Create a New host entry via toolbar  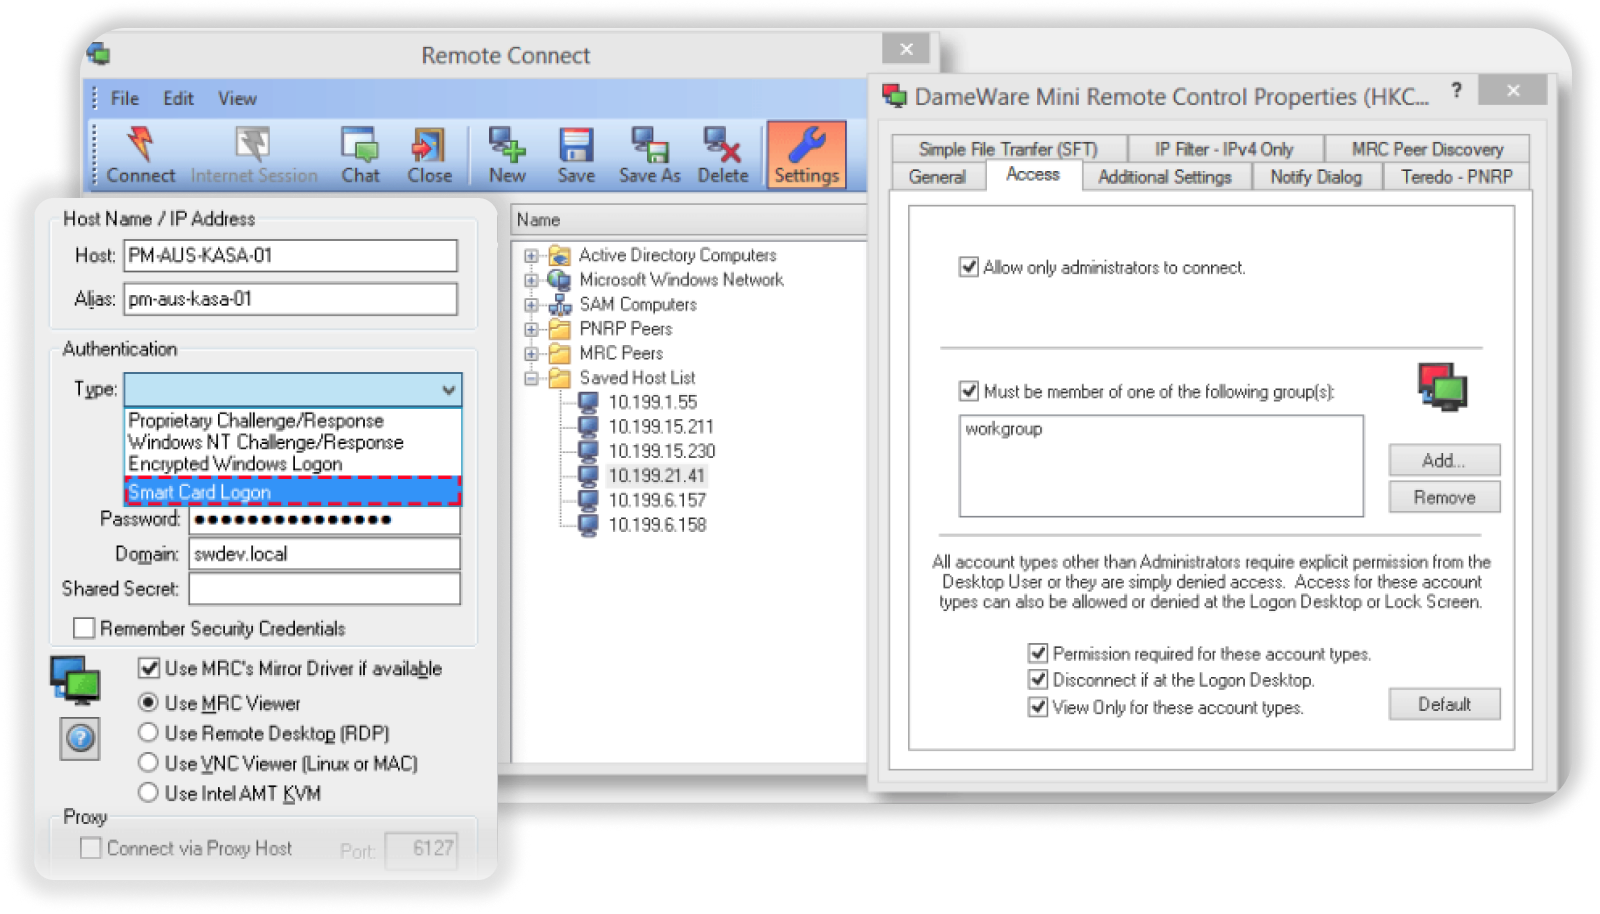tap(507, 145)
